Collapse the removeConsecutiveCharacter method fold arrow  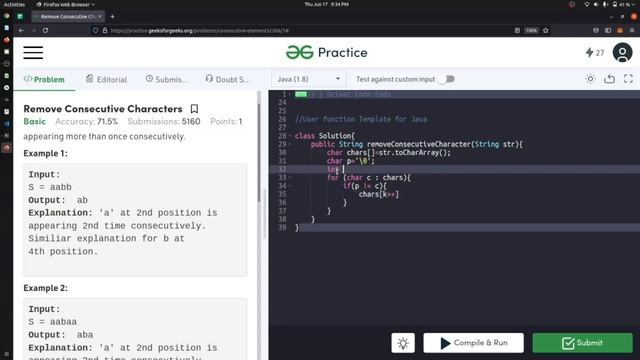[x=290, y=144]
